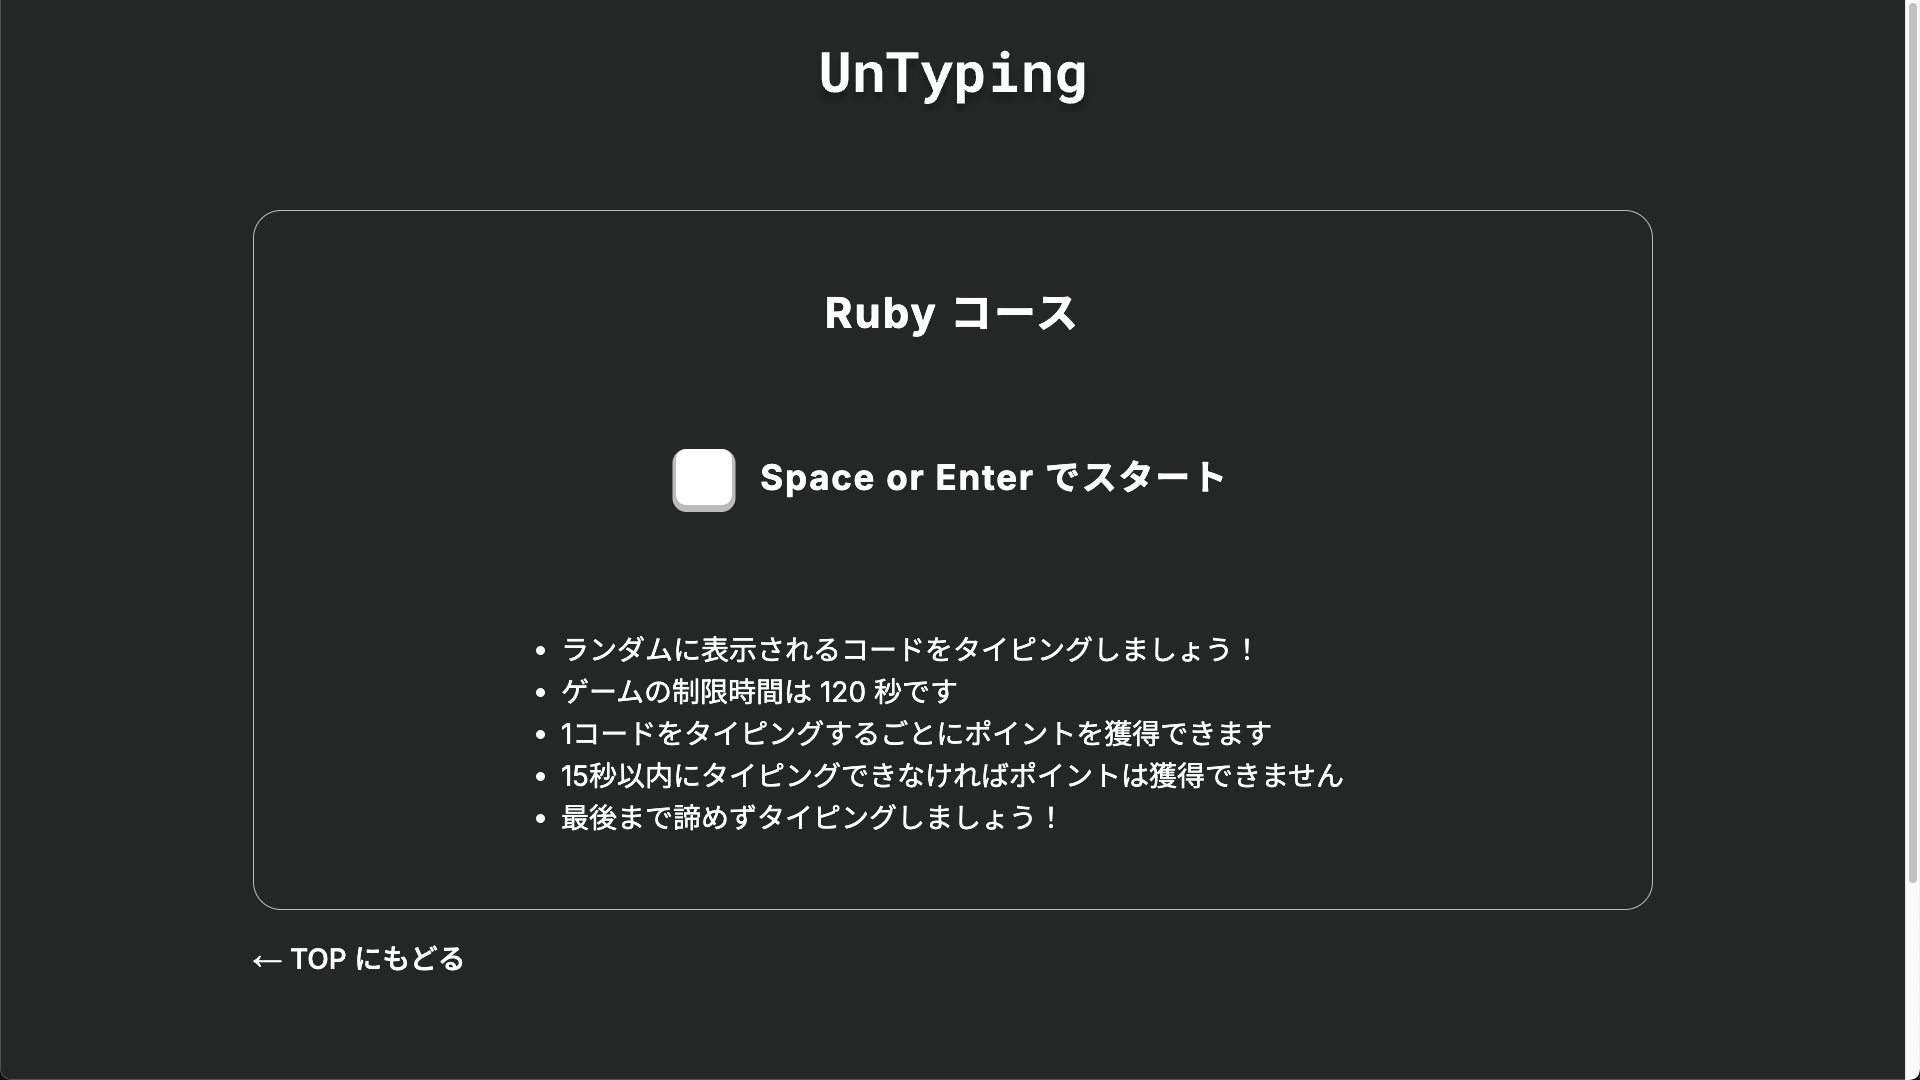Image resolution: width=1920 pixels, height=1080 pixels.
Task: Open the TOP にもどる link
Action: (x=377, y=959)
